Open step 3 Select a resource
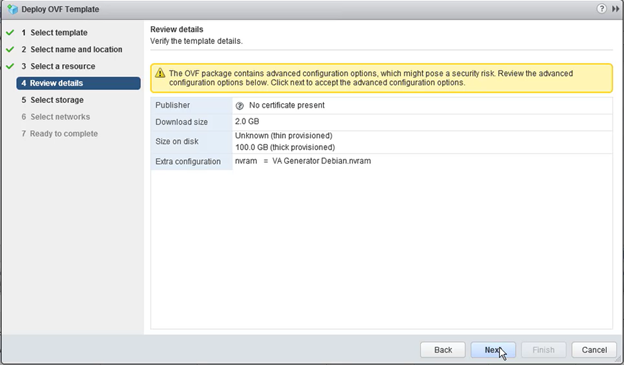Image resolution: width=624 pixels, height=365 pixels. (58, 66)
